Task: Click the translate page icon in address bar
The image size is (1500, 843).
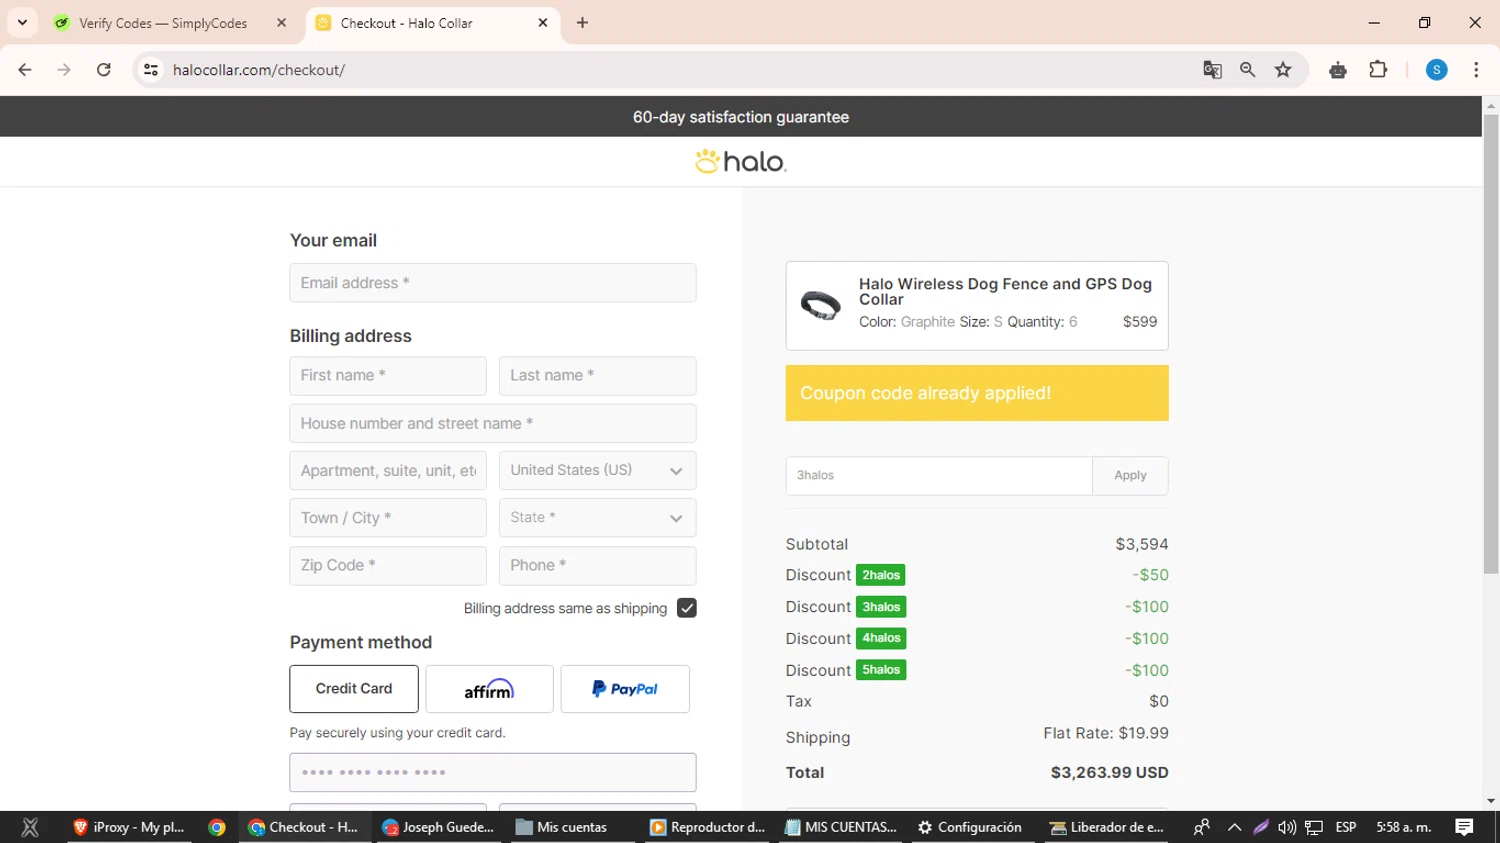Action: (1212, 70)
